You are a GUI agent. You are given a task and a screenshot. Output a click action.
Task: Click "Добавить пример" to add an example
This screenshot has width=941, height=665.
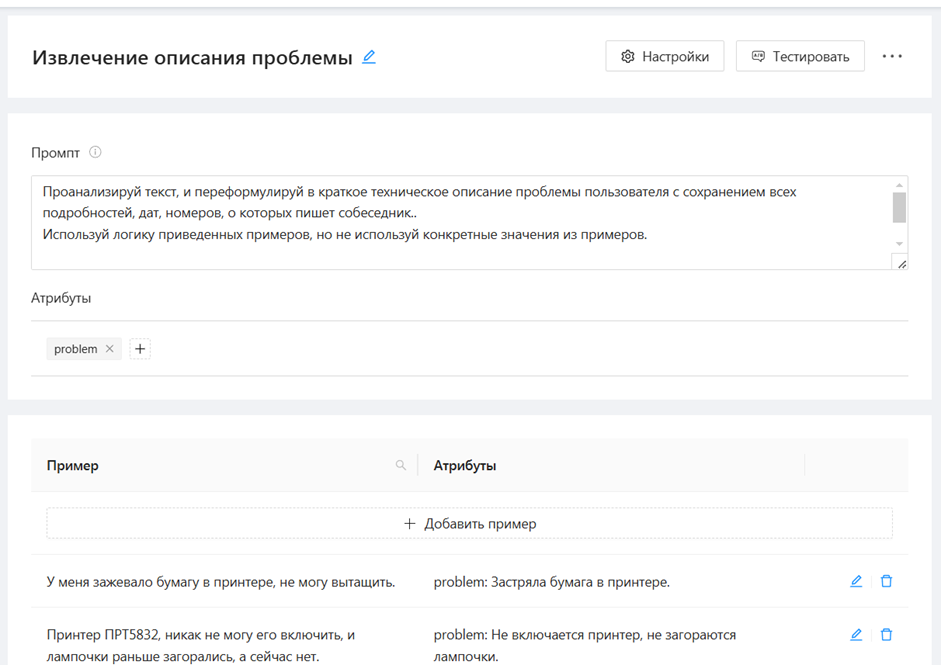(472, 522)
